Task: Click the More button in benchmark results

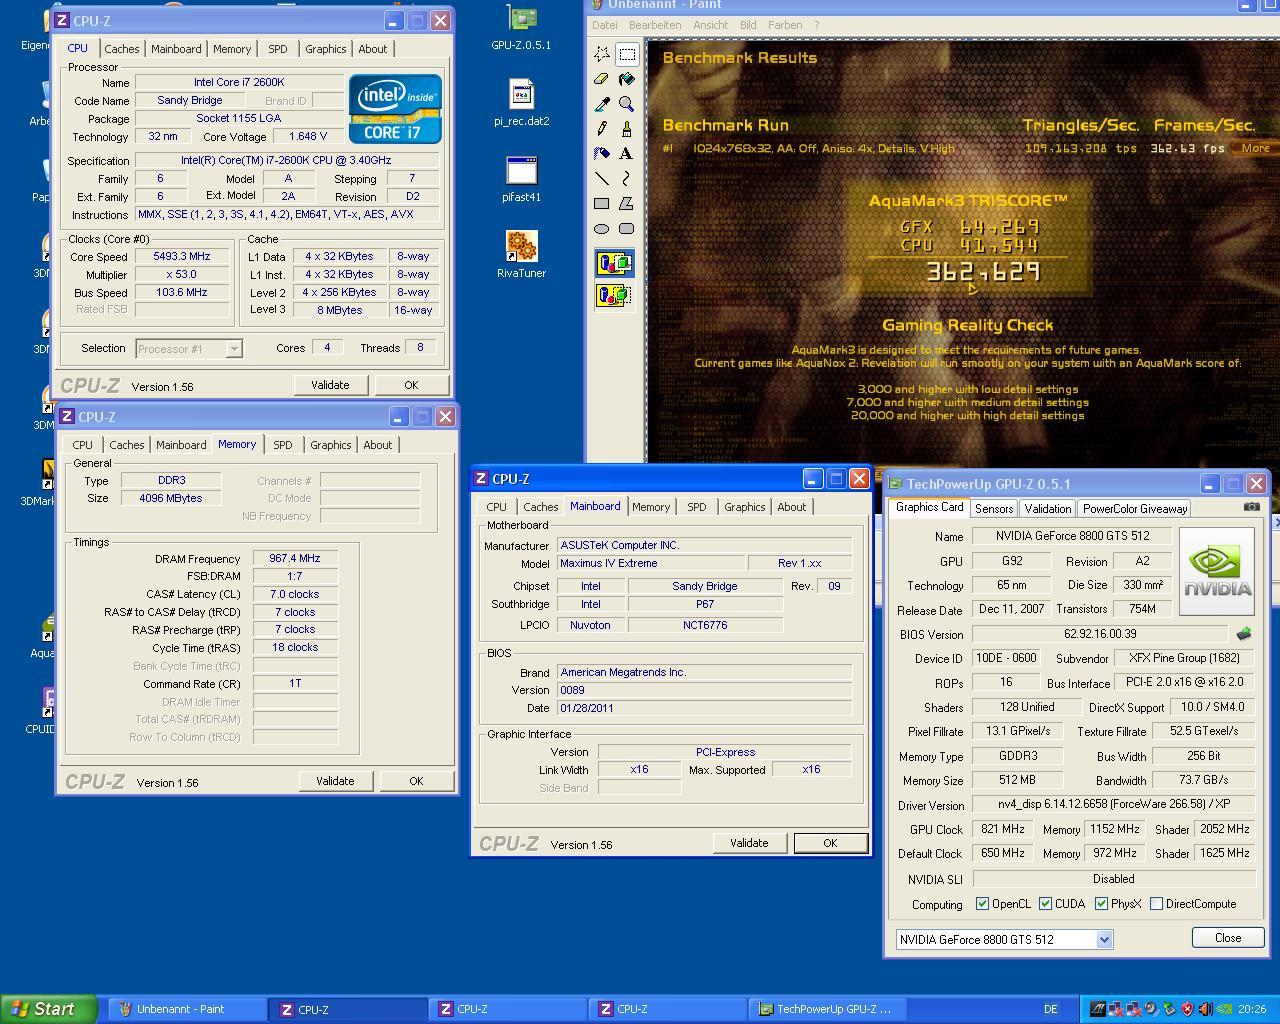Action: [x=1255, y=148]
